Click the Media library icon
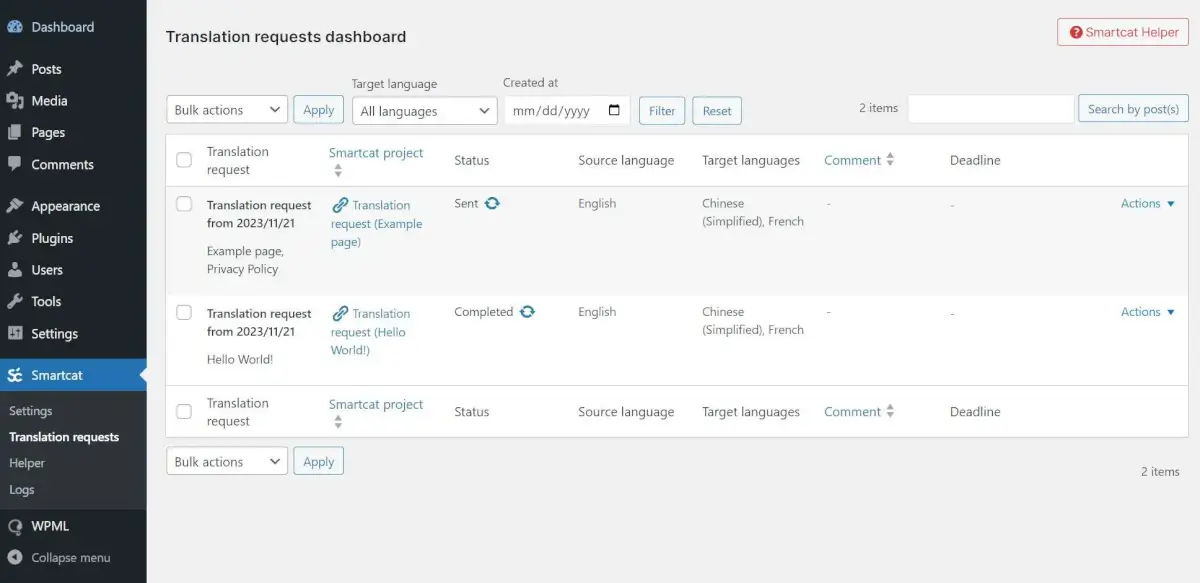 15,101
